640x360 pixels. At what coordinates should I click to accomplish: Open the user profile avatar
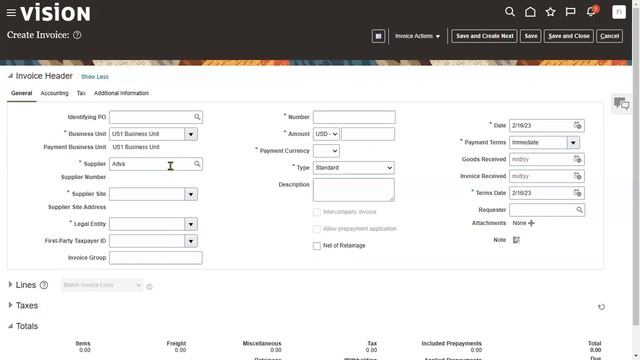point(619,12)
